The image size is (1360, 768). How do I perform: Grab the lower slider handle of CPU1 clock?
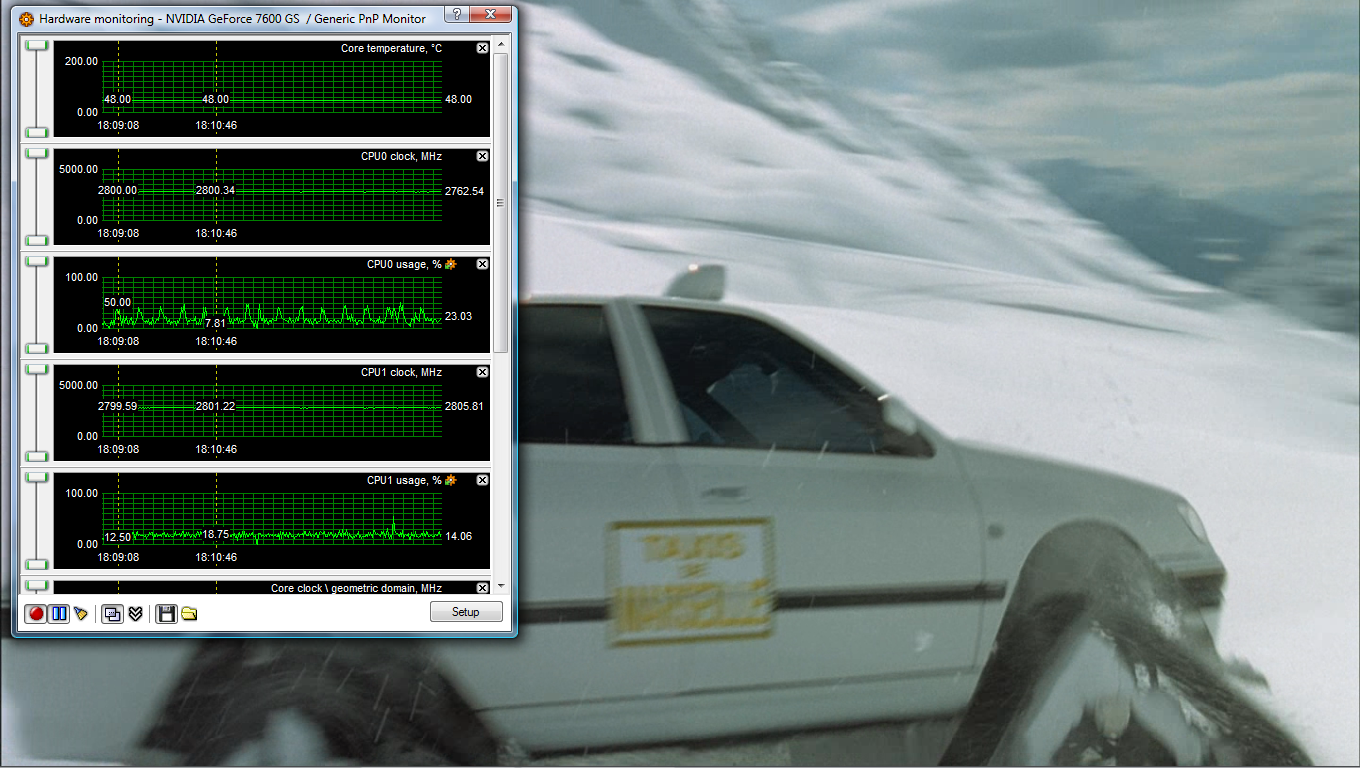(37, 456)
